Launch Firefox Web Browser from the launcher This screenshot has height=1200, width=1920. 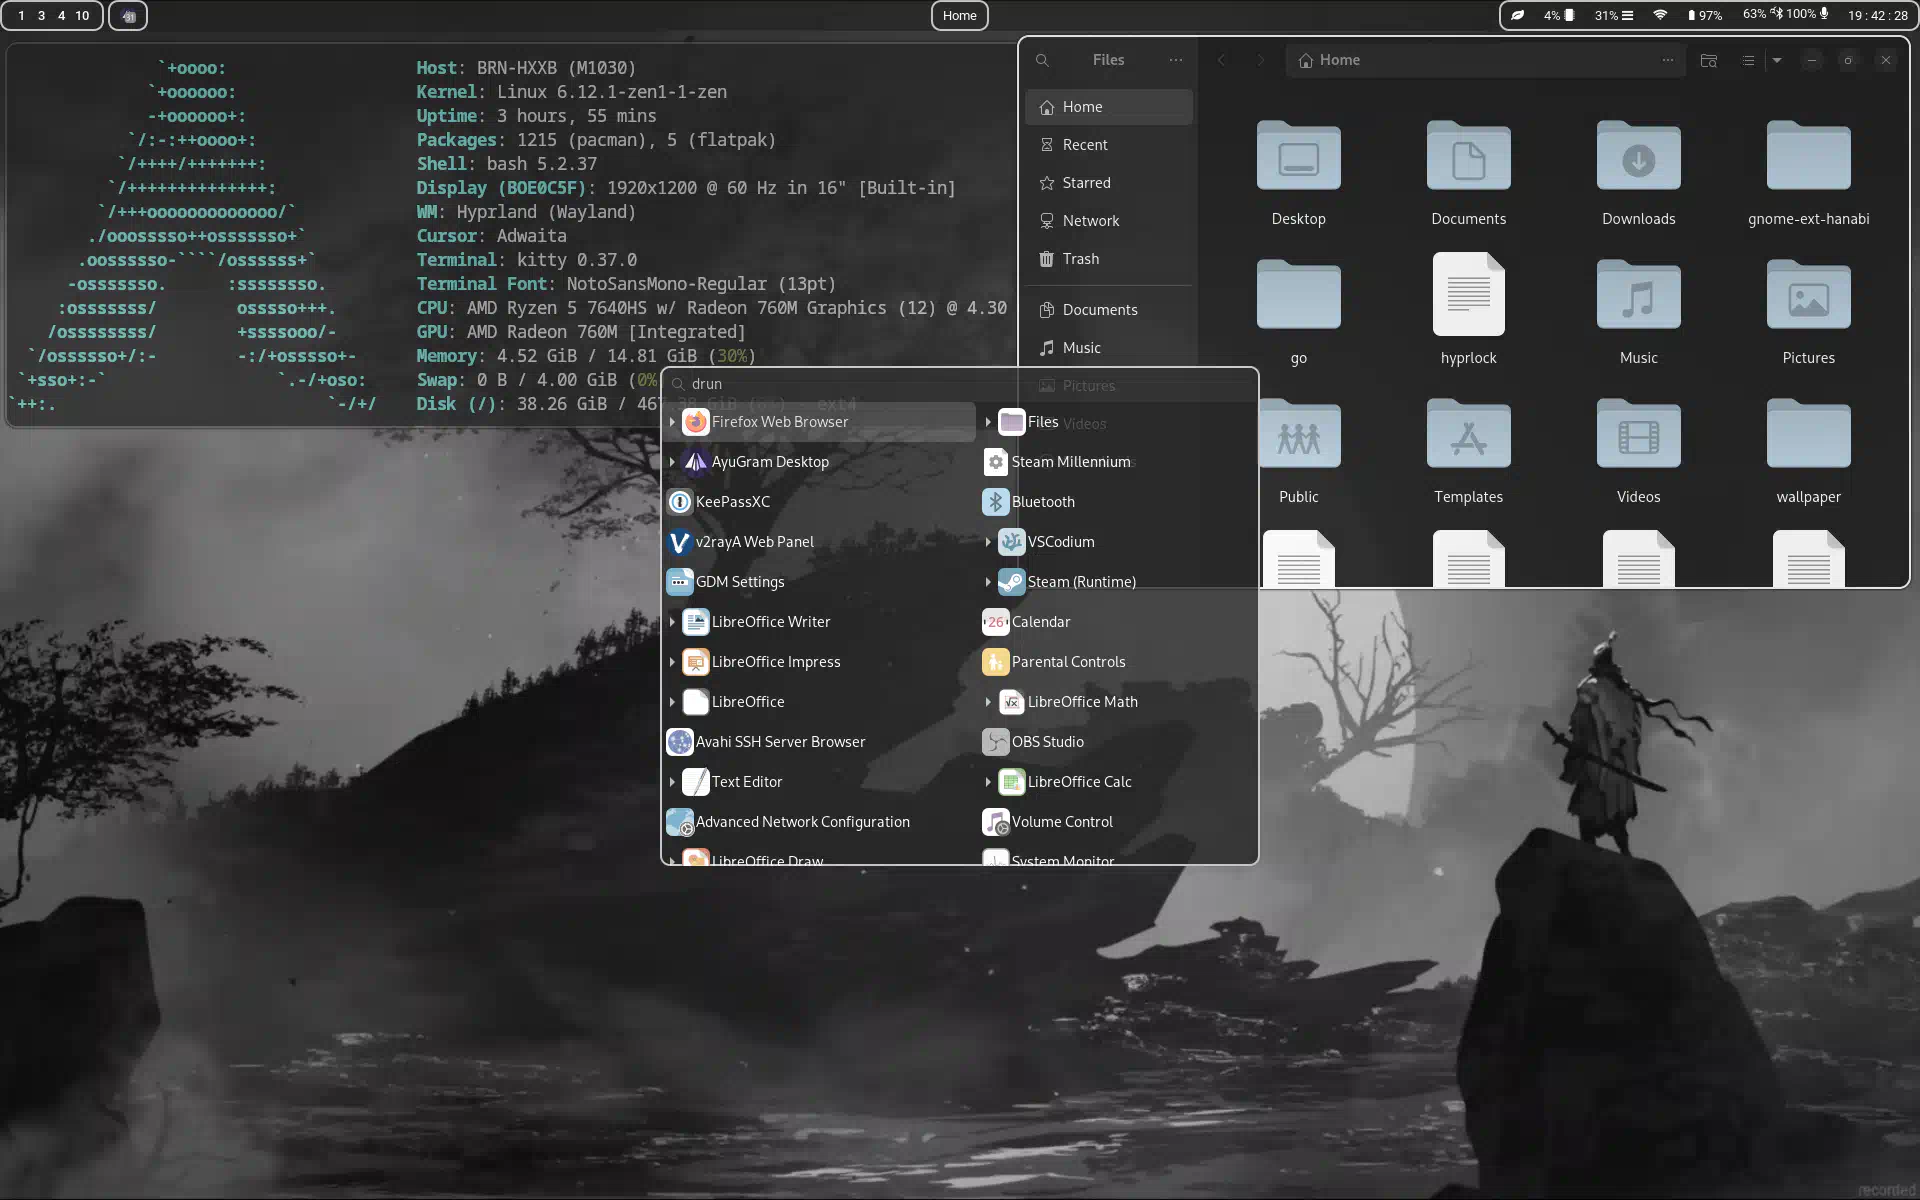[x=779, y=422]
